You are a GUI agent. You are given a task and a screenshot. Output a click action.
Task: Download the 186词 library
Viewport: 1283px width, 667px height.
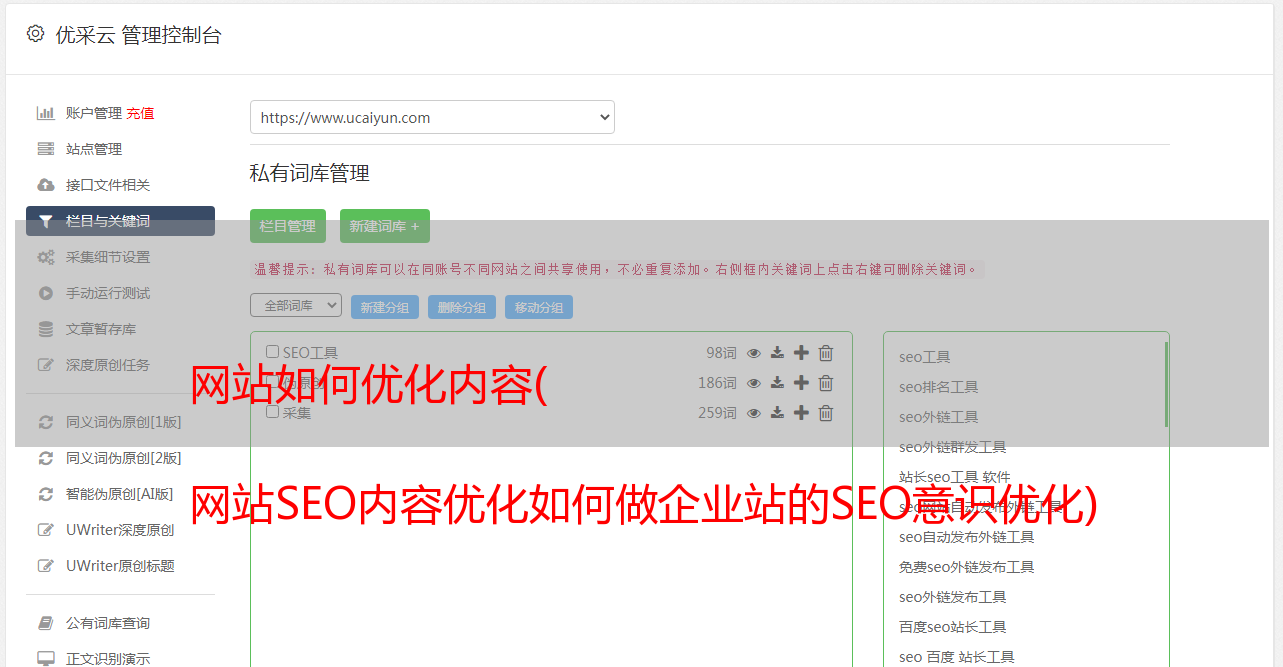[777, 383]
